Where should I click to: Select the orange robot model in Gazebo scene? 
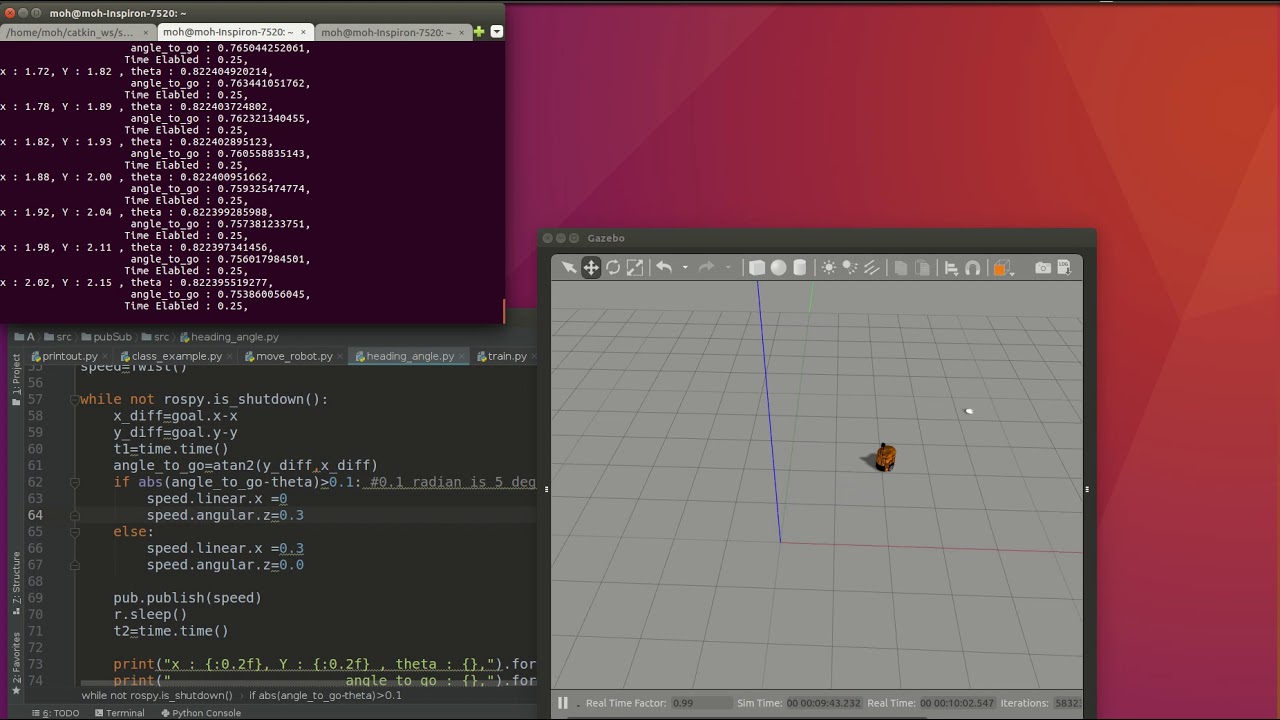point(885,457)
